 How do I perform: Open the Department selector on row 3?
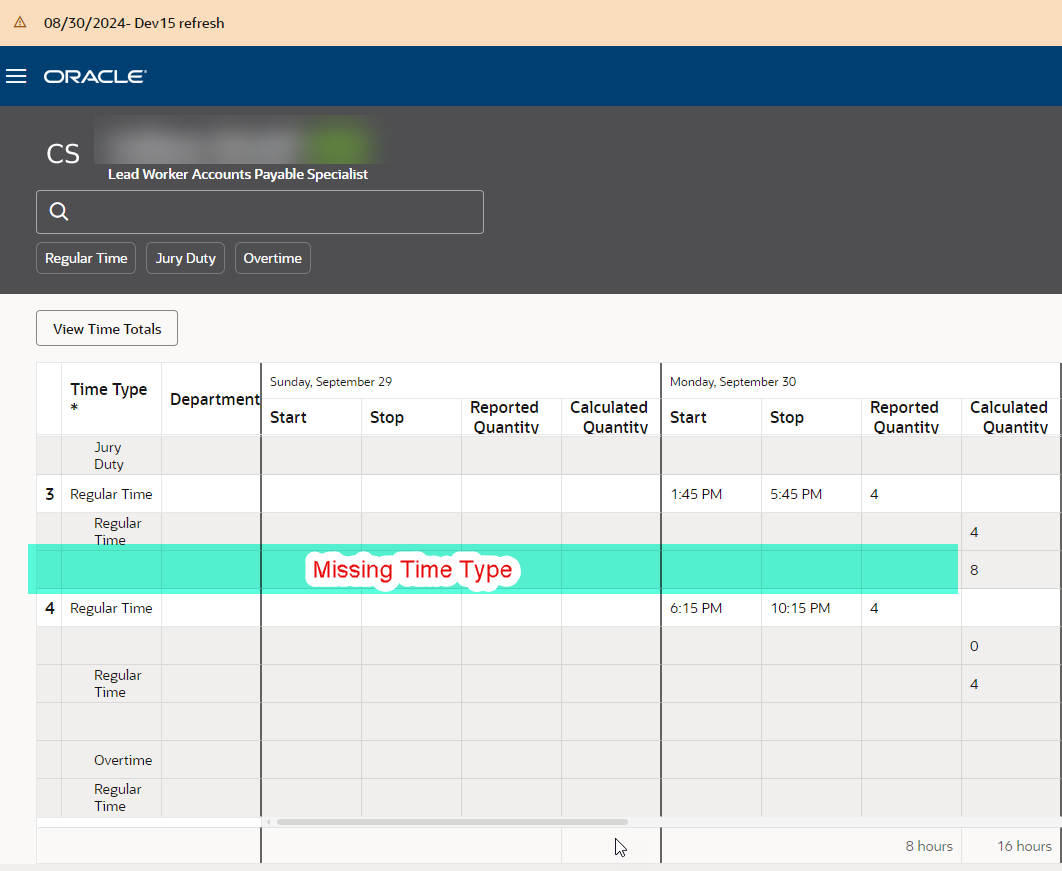pos(213,494)
